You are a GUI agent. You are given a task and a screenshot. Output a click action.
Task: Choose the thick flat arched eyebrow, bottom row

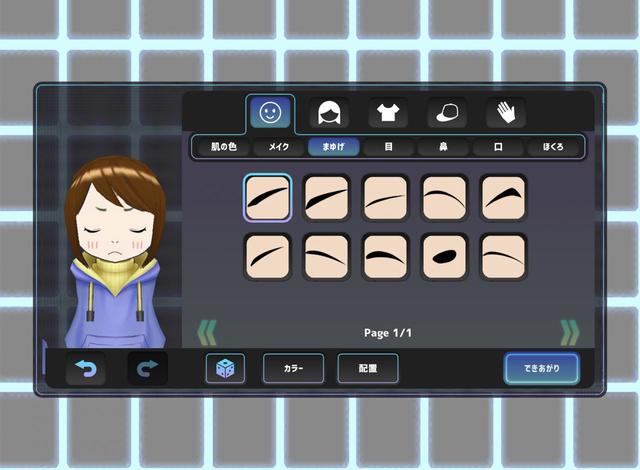tap(385, 257)
